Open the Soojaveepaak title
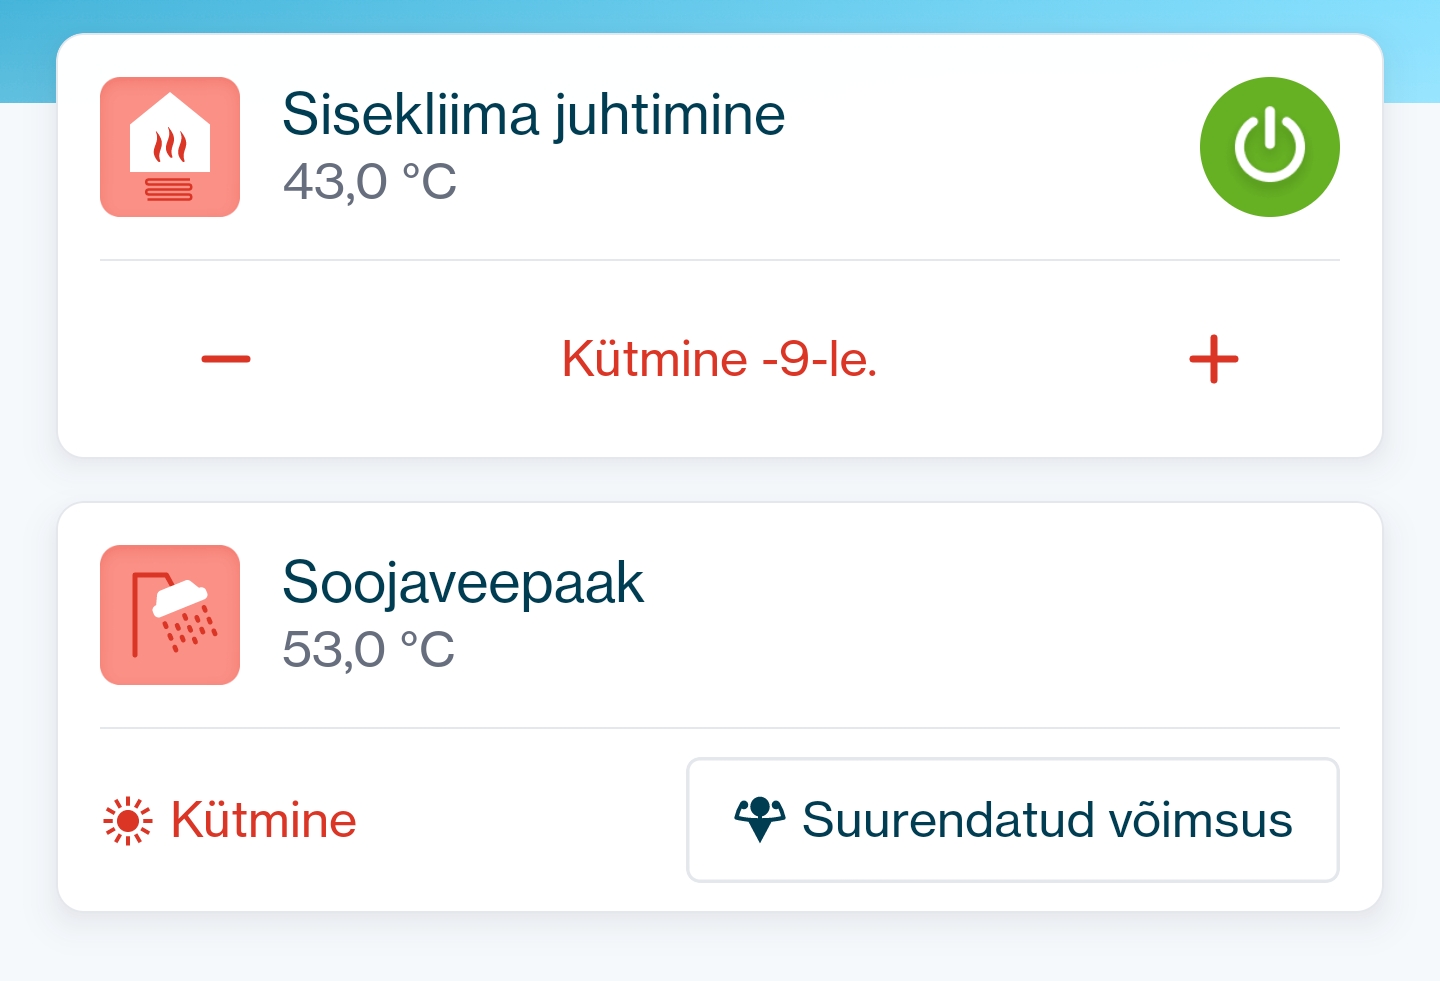The image size is (1440, 981). pyautogui.click(x=463, y=582)
